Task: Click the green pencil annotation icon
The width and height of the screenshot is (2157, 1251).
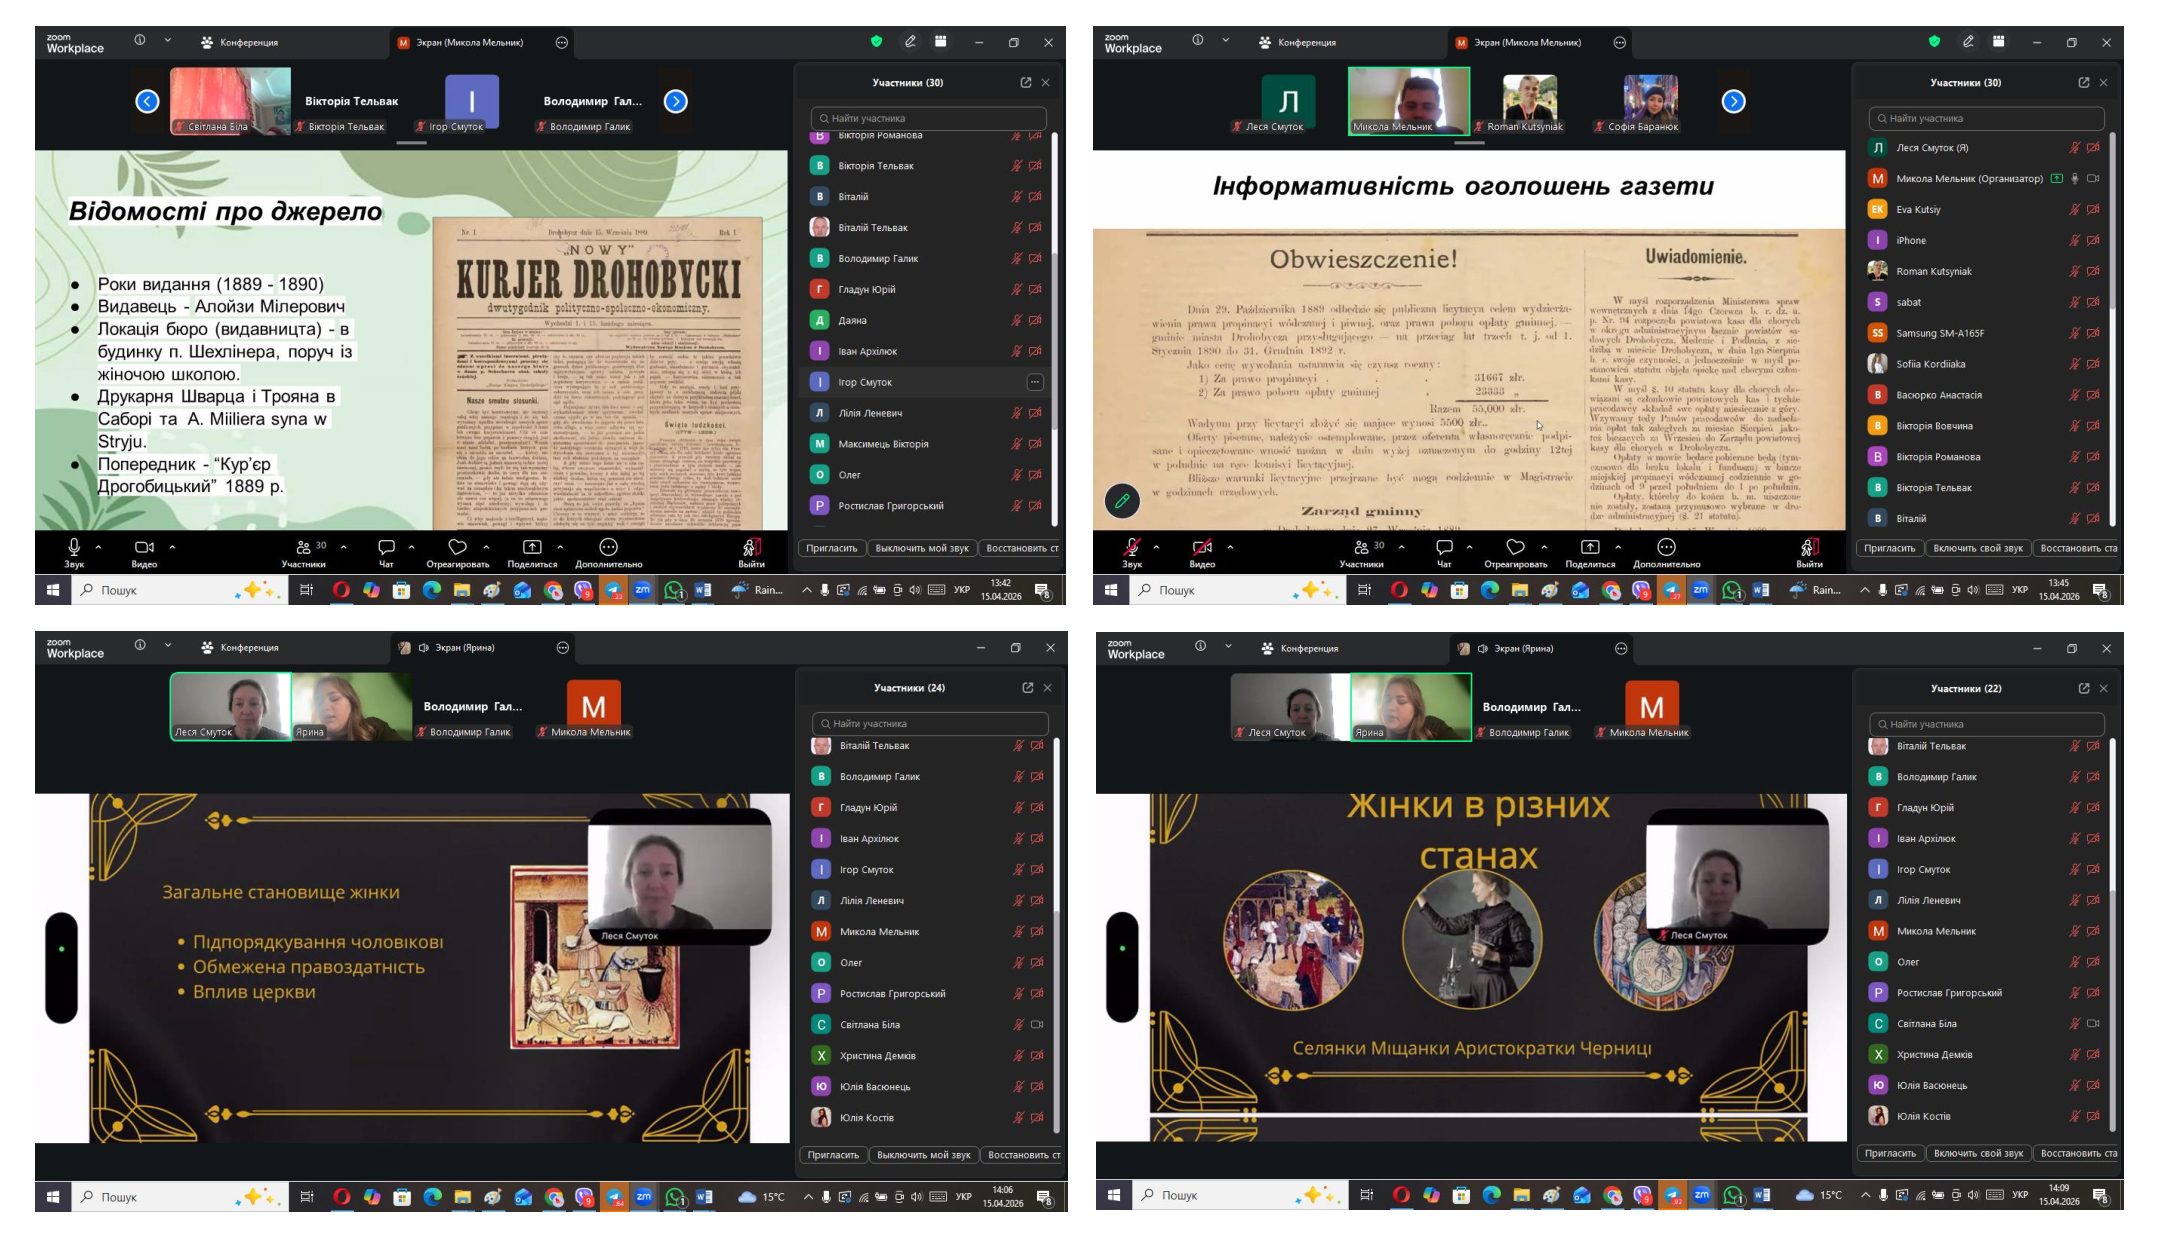Action: (x=1122, y=500)
